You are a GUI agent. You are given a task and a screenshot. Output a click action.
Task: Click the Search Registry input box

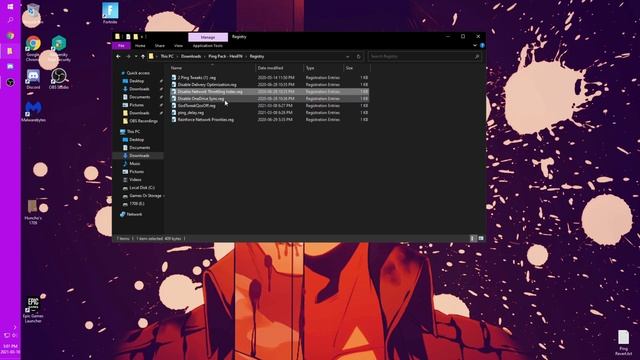(x=424, y=56)
